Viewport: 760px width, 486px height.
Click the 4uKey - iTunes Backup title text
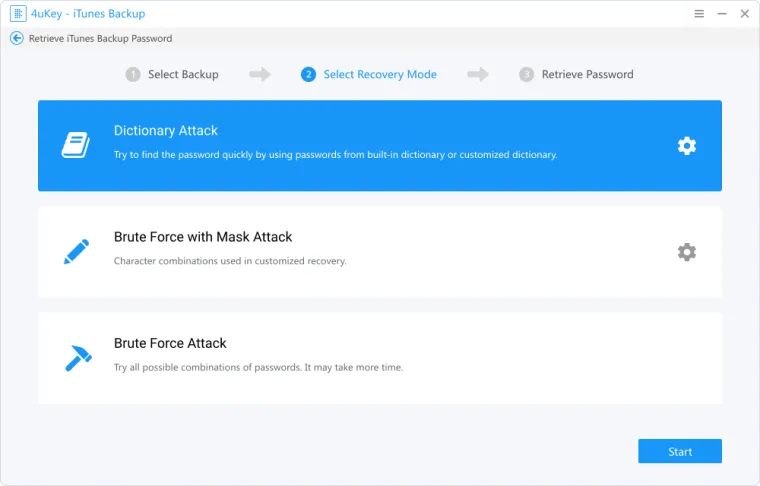88,14
